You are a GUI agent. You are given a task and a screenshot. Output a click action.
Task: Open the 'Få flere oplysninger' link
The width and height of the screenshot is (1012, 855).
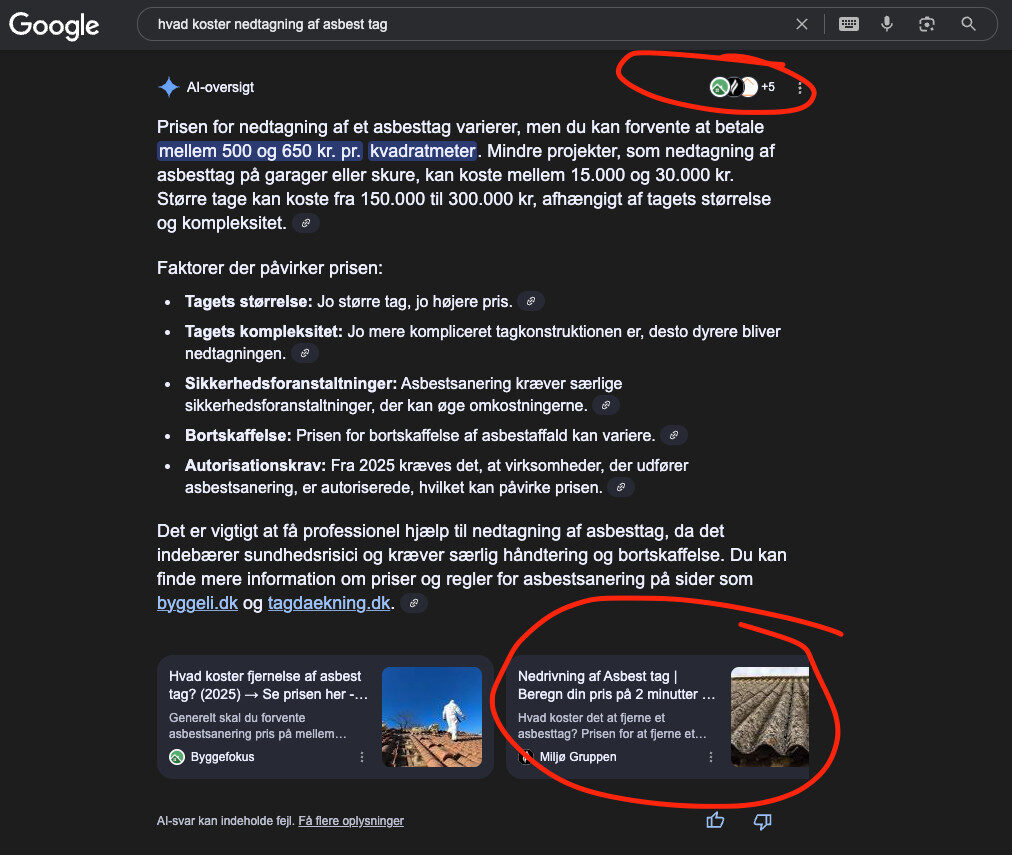(351, 821)
